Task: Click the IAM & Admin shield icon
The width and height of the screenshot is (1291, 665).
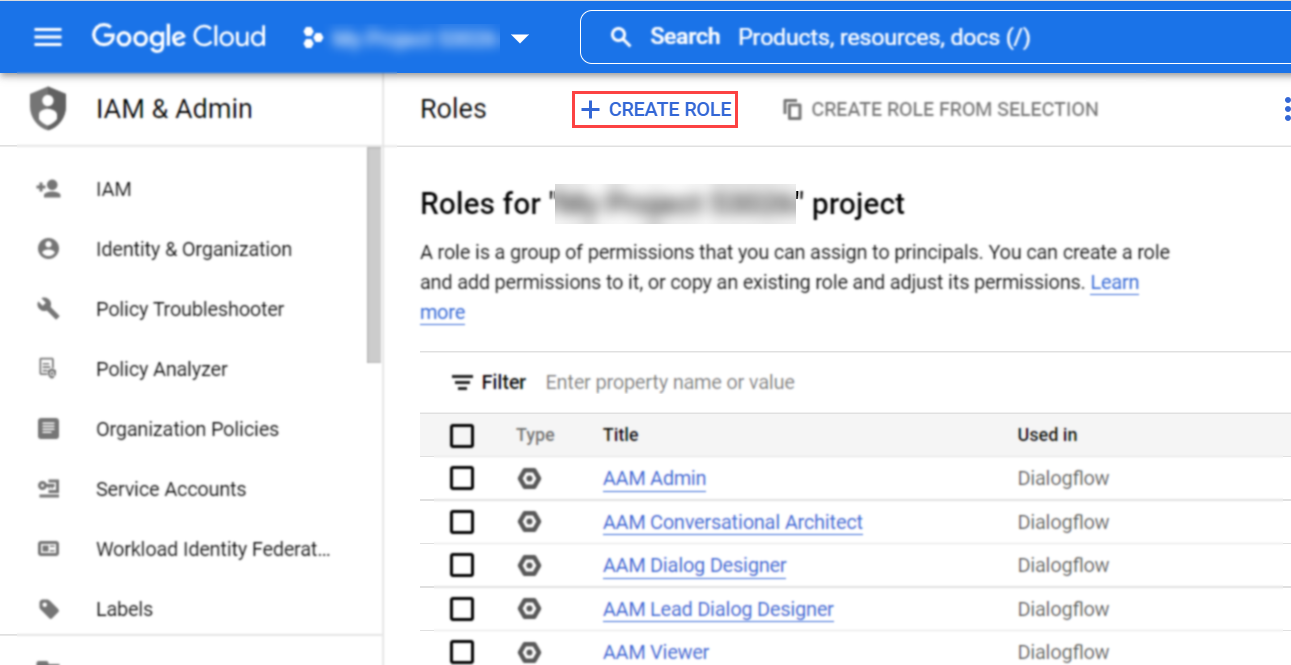Action: click(48, 109)
